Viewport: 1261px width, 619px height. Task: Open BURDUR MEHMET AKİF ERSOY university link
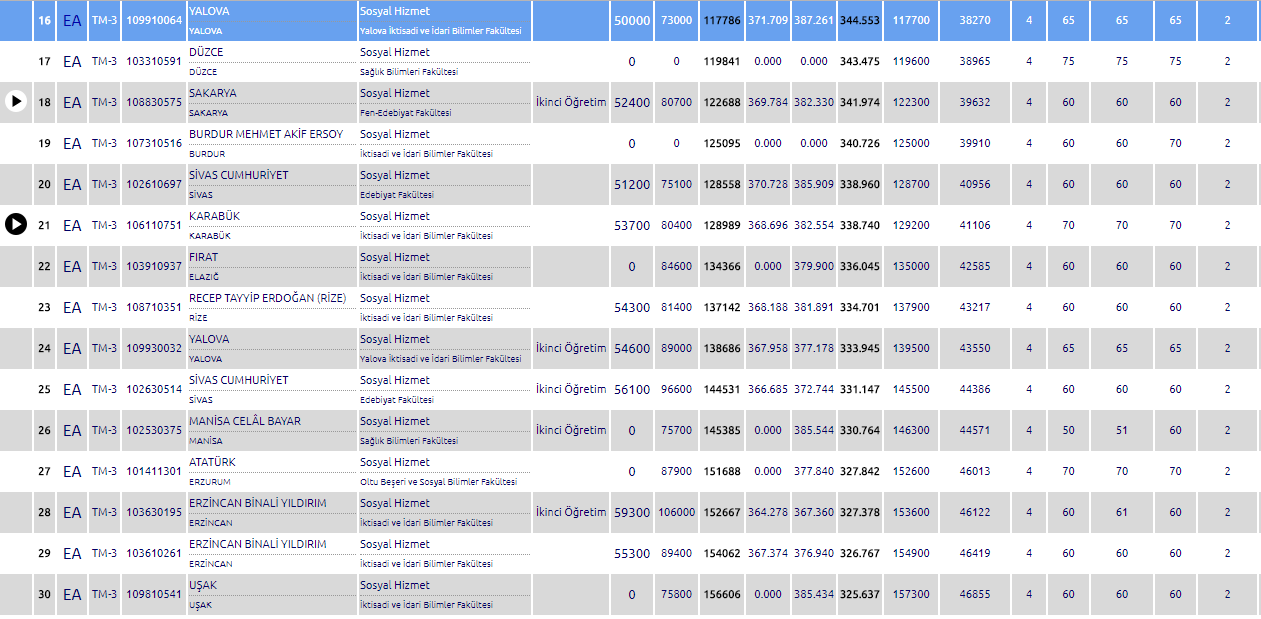(265, 134)
